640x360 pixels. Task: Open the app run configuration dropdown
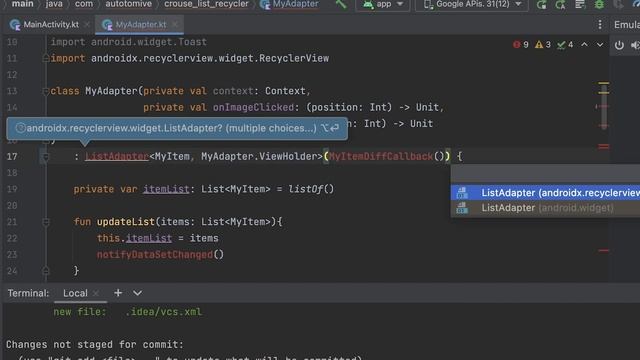point(382,4)
